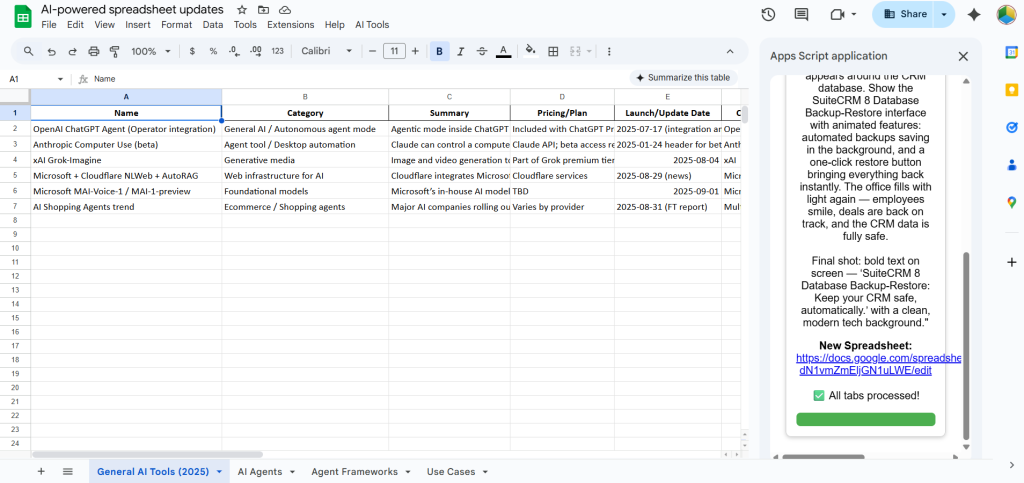
Task: Open the Name box dropdown arrow
Action: 61,79
